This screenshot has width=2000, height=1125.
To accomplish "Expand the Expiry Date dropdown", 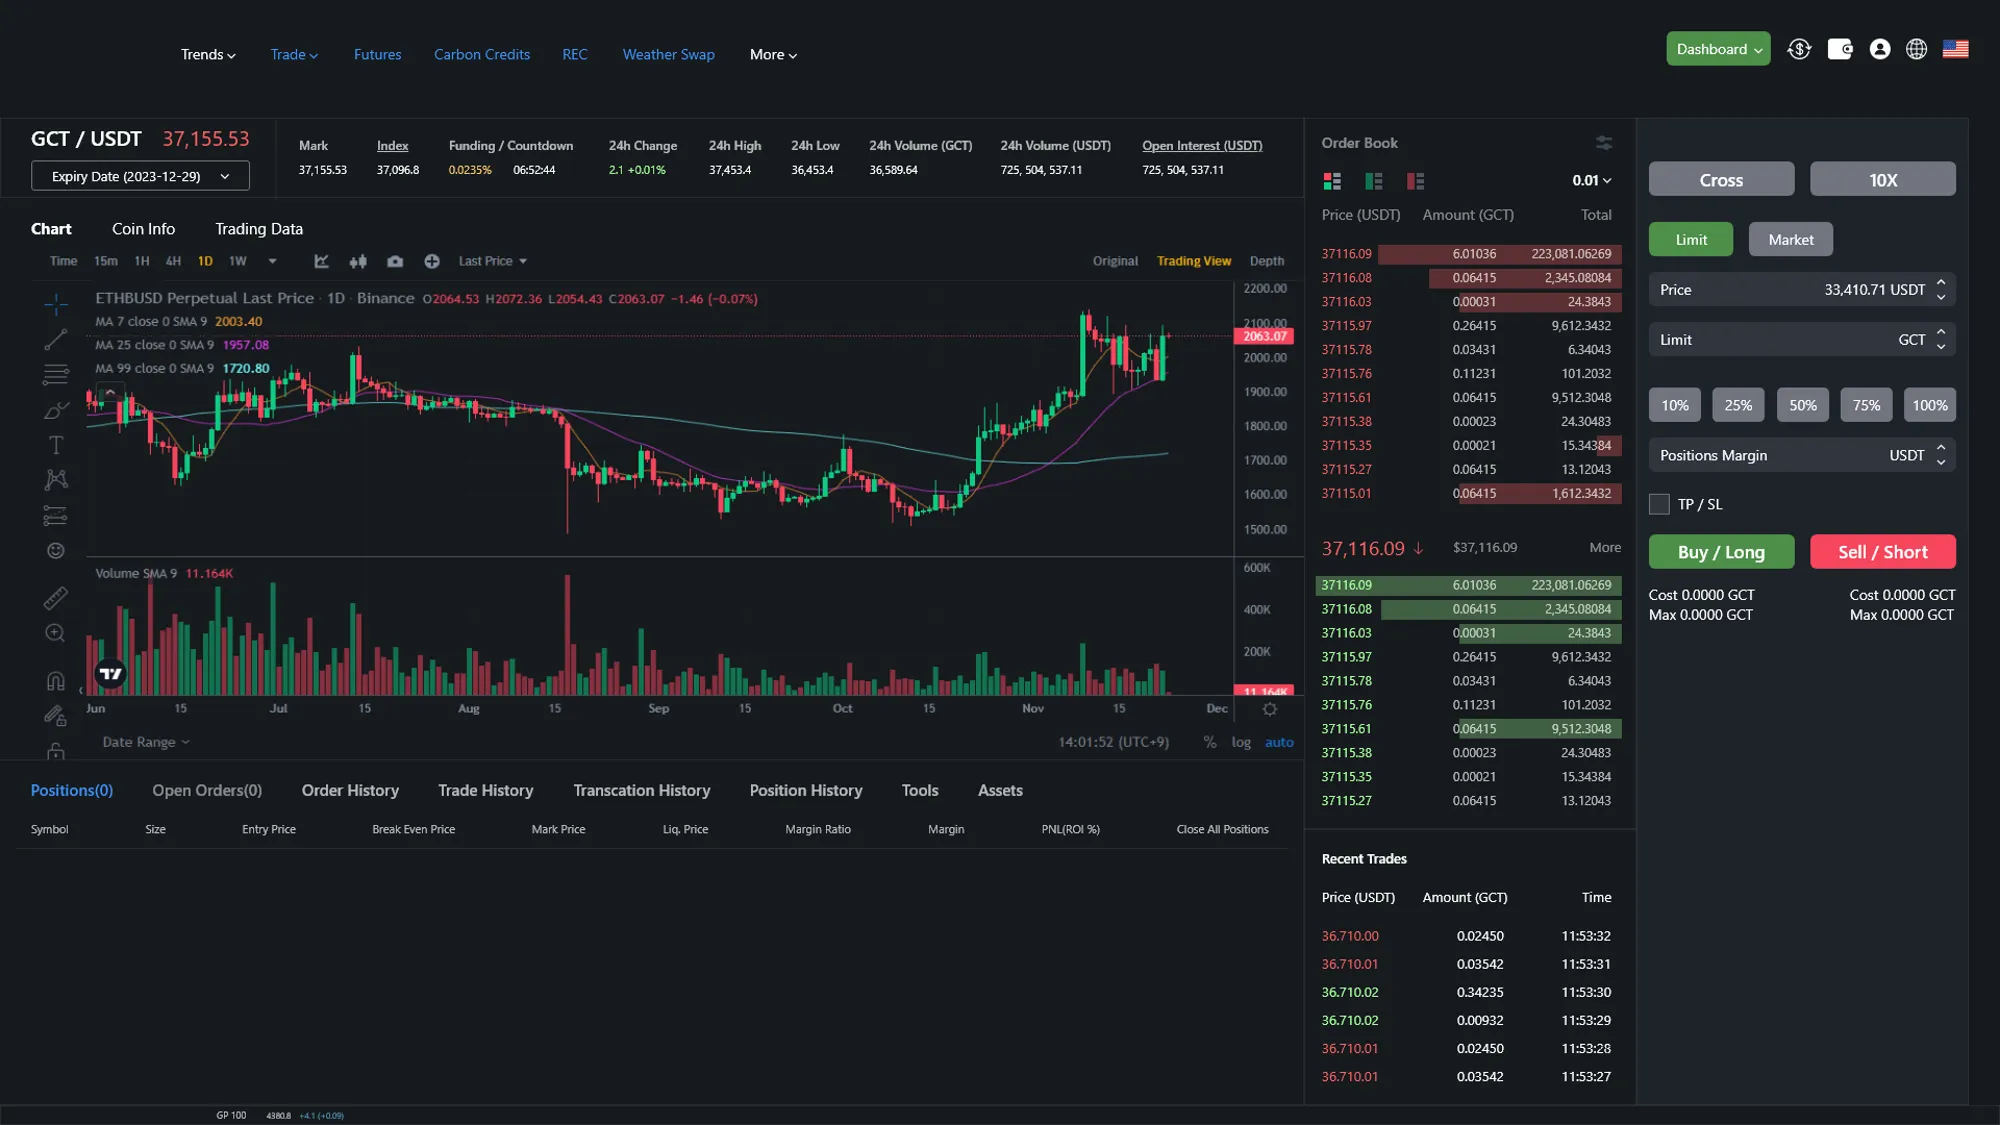I will tap(140, 176).
